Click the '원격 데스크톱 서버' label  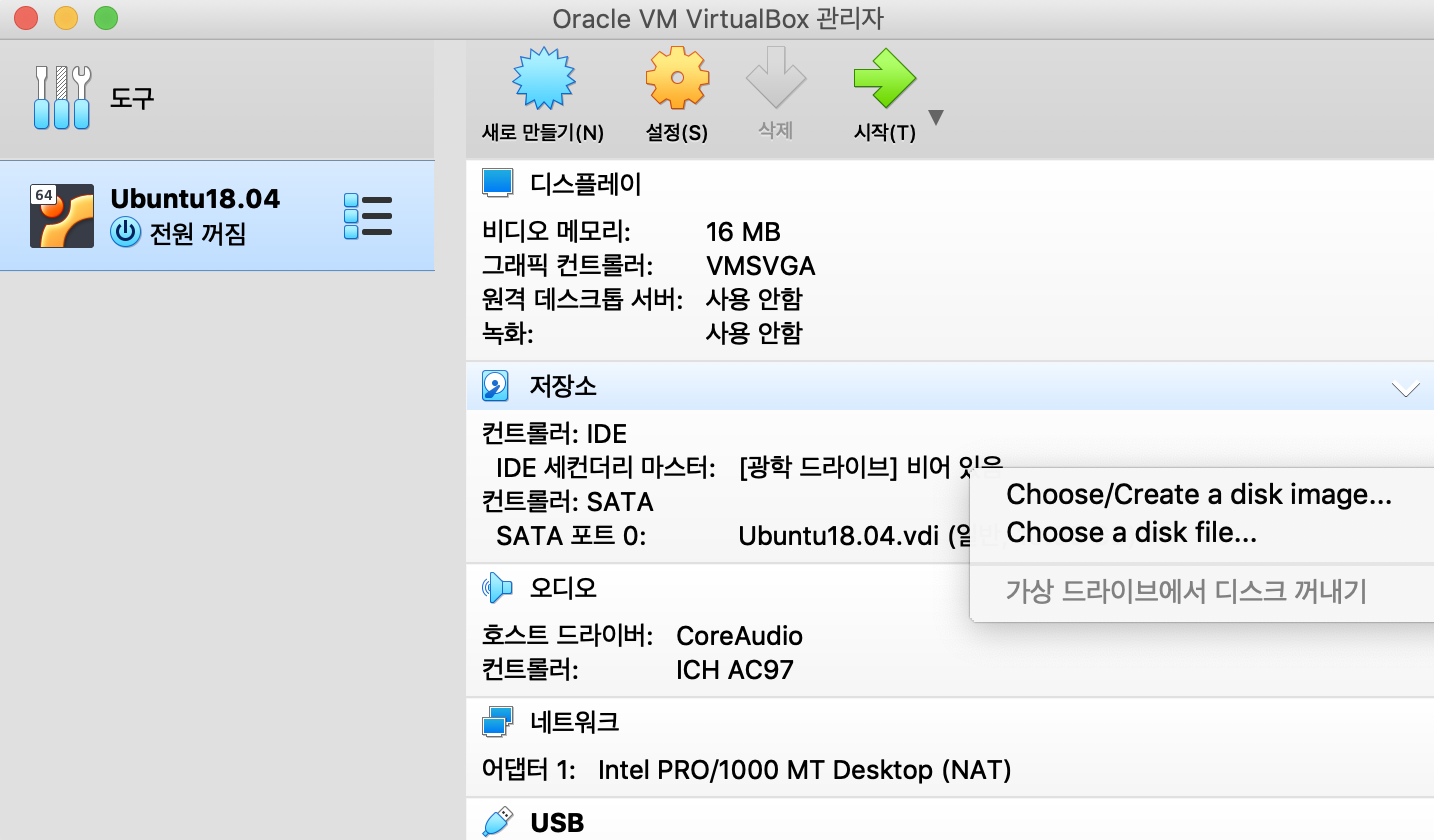[x=582, y=299]
